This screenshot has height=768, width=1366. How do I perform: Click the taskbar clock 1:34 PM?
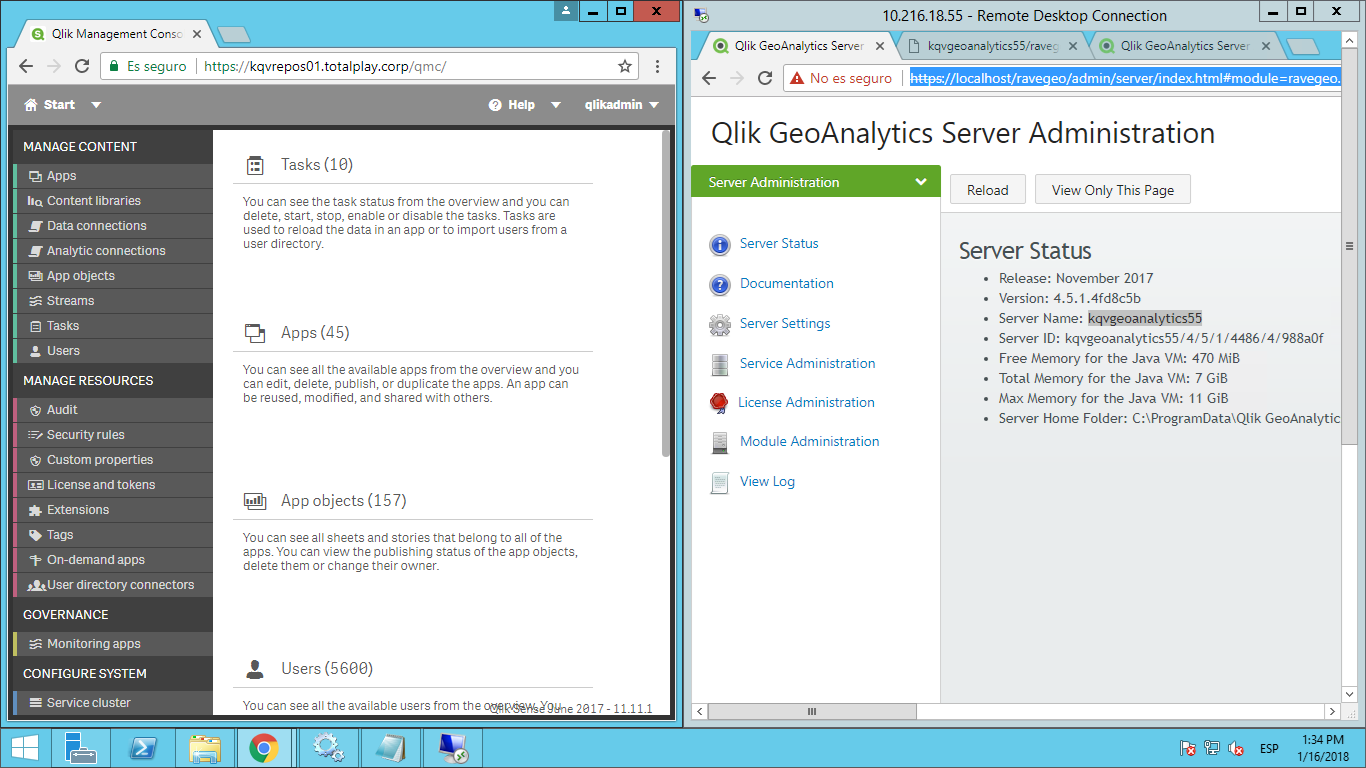point(1322,740)
